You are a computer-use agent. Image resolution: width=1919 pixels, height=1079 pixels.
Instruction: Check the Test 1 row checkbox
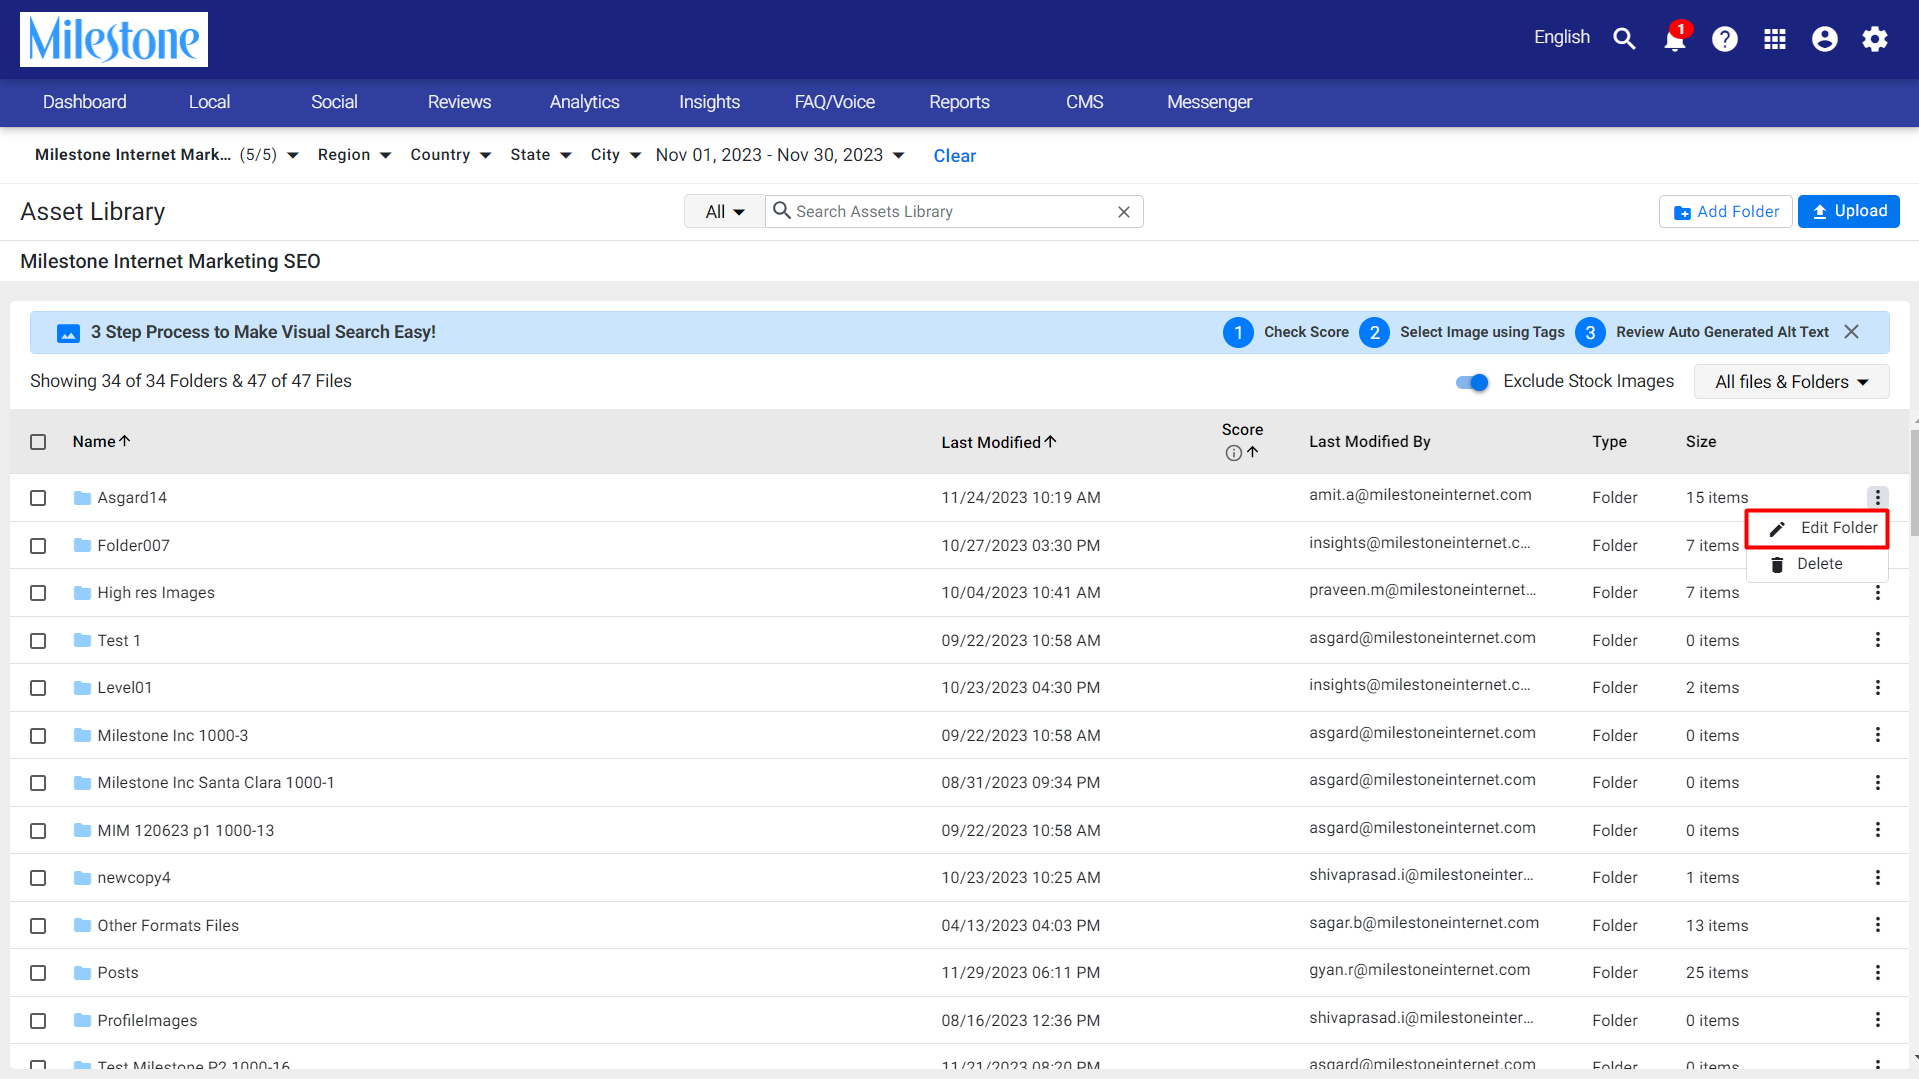[38, 641]
